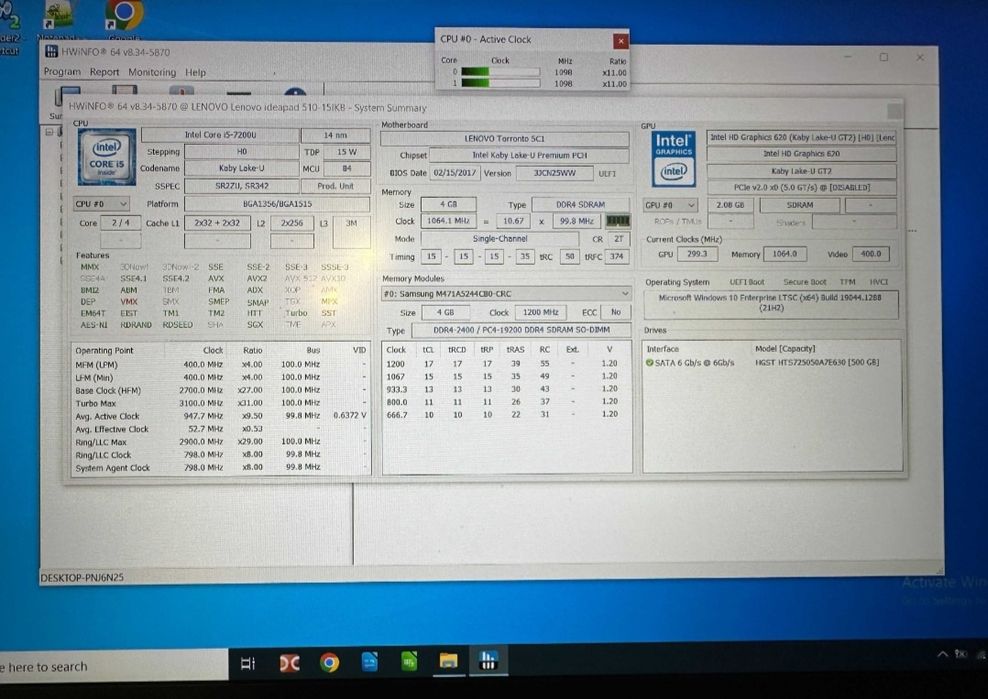
Task: Click the GPU clock 299.3 field
Action: point(697,254)
